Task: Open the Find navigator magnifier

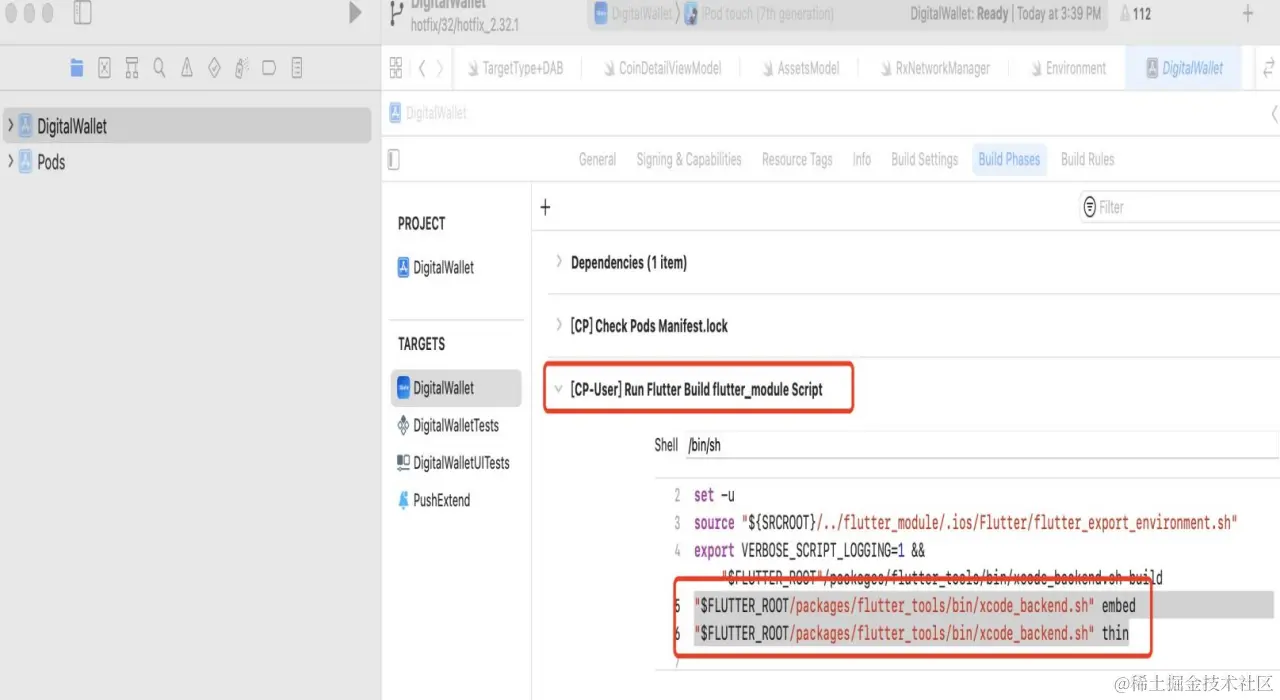Action: [x=159, y=68]
